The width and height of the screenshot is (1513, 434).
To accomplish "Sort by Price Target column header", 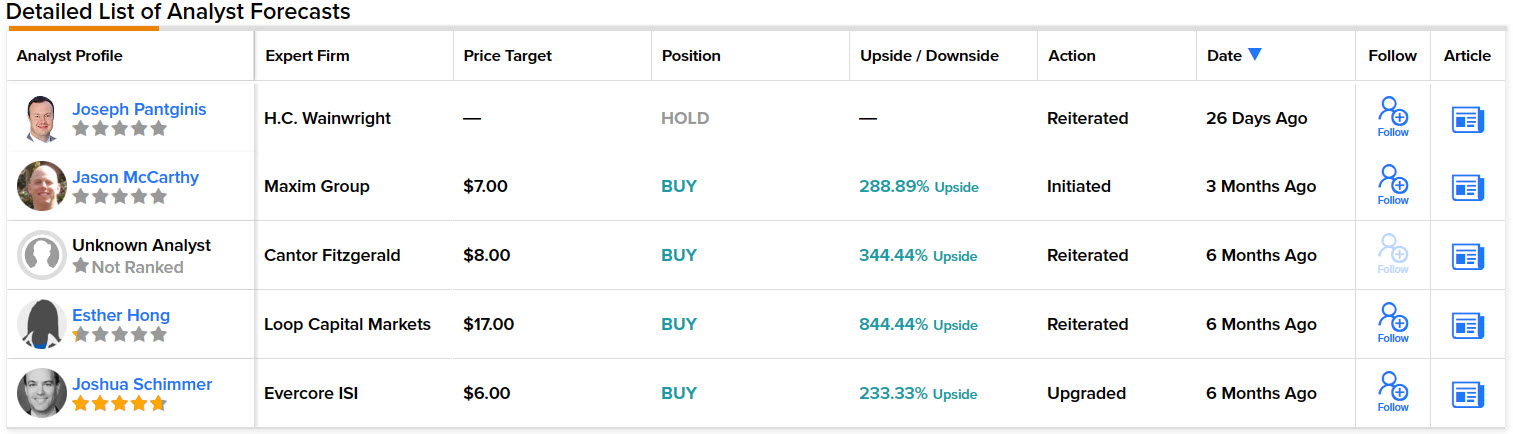I will pos(507,56).
